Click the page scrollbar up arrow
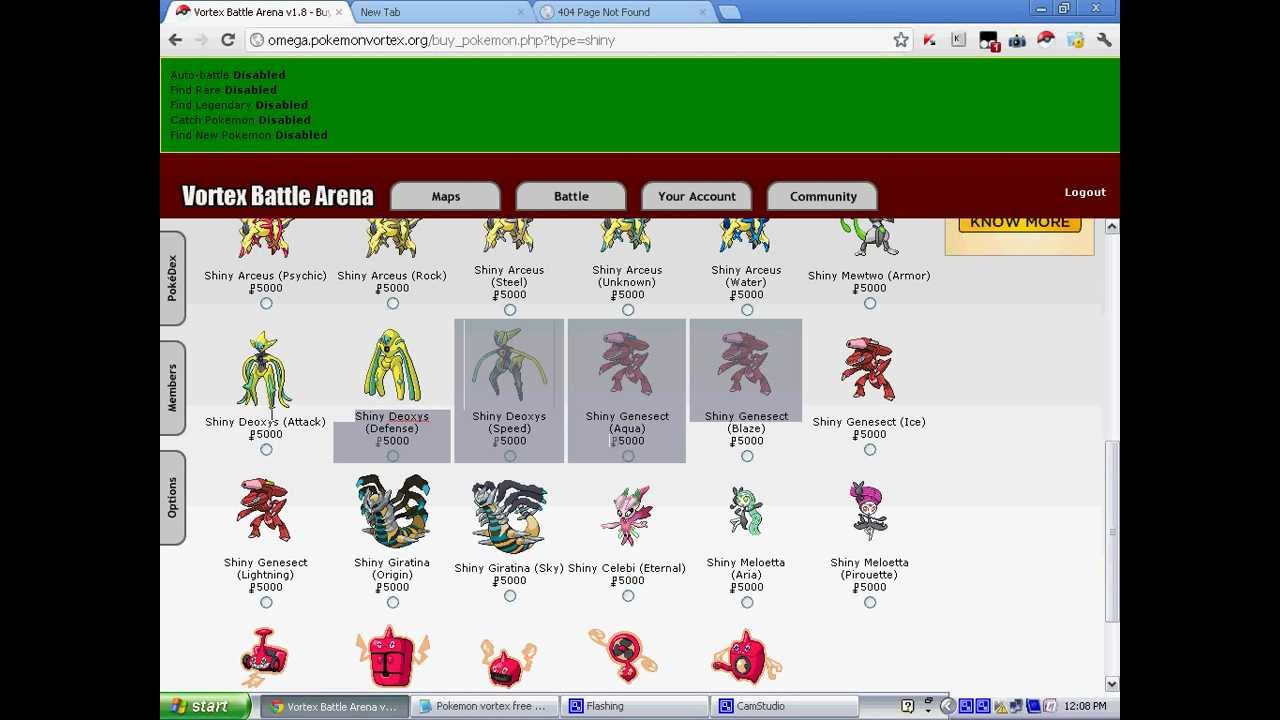The height and width of the screenshot is (720, 1280). coord(1112,227)
